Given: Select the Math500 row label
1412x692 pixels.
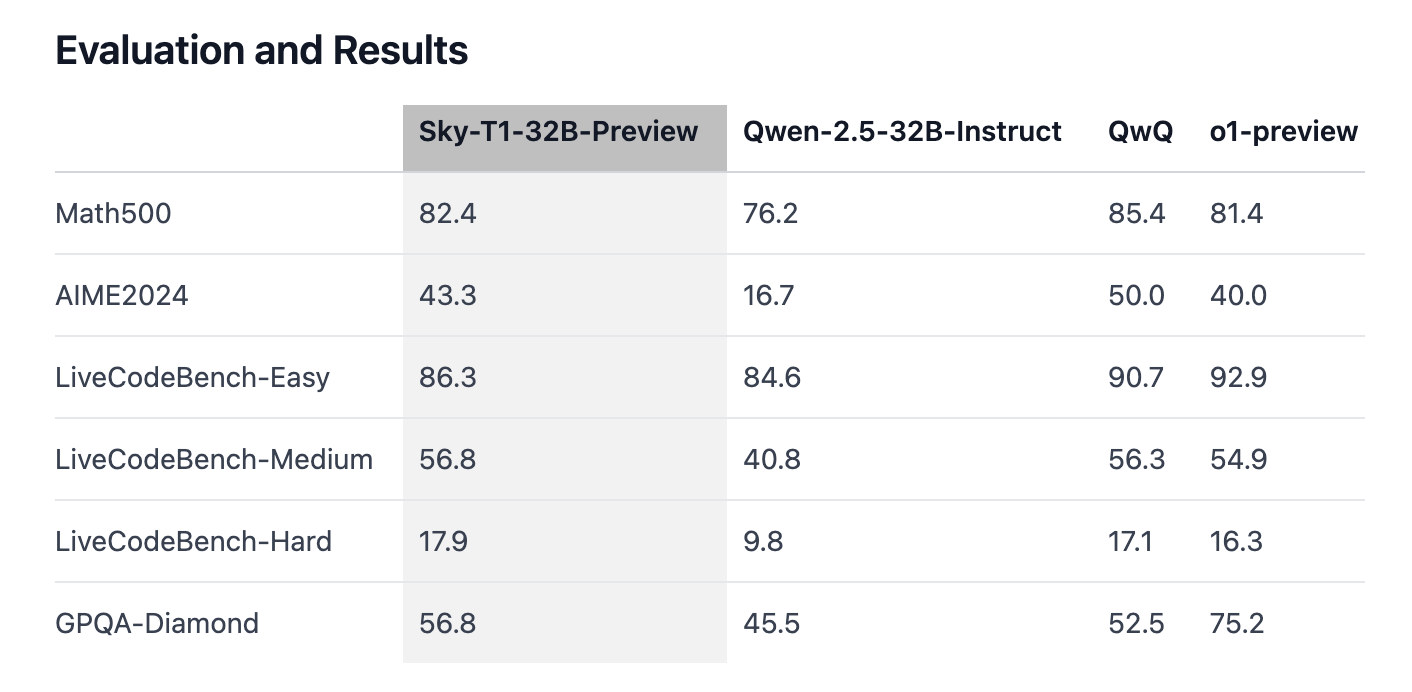Looking at the screenshot, I should [113, 214].
